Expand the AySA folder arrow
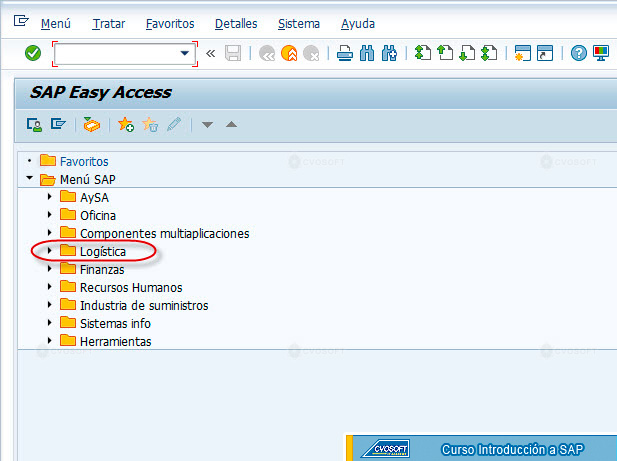Image resolution: width=617 pixels, height=461 pixels. pos(50,196)
